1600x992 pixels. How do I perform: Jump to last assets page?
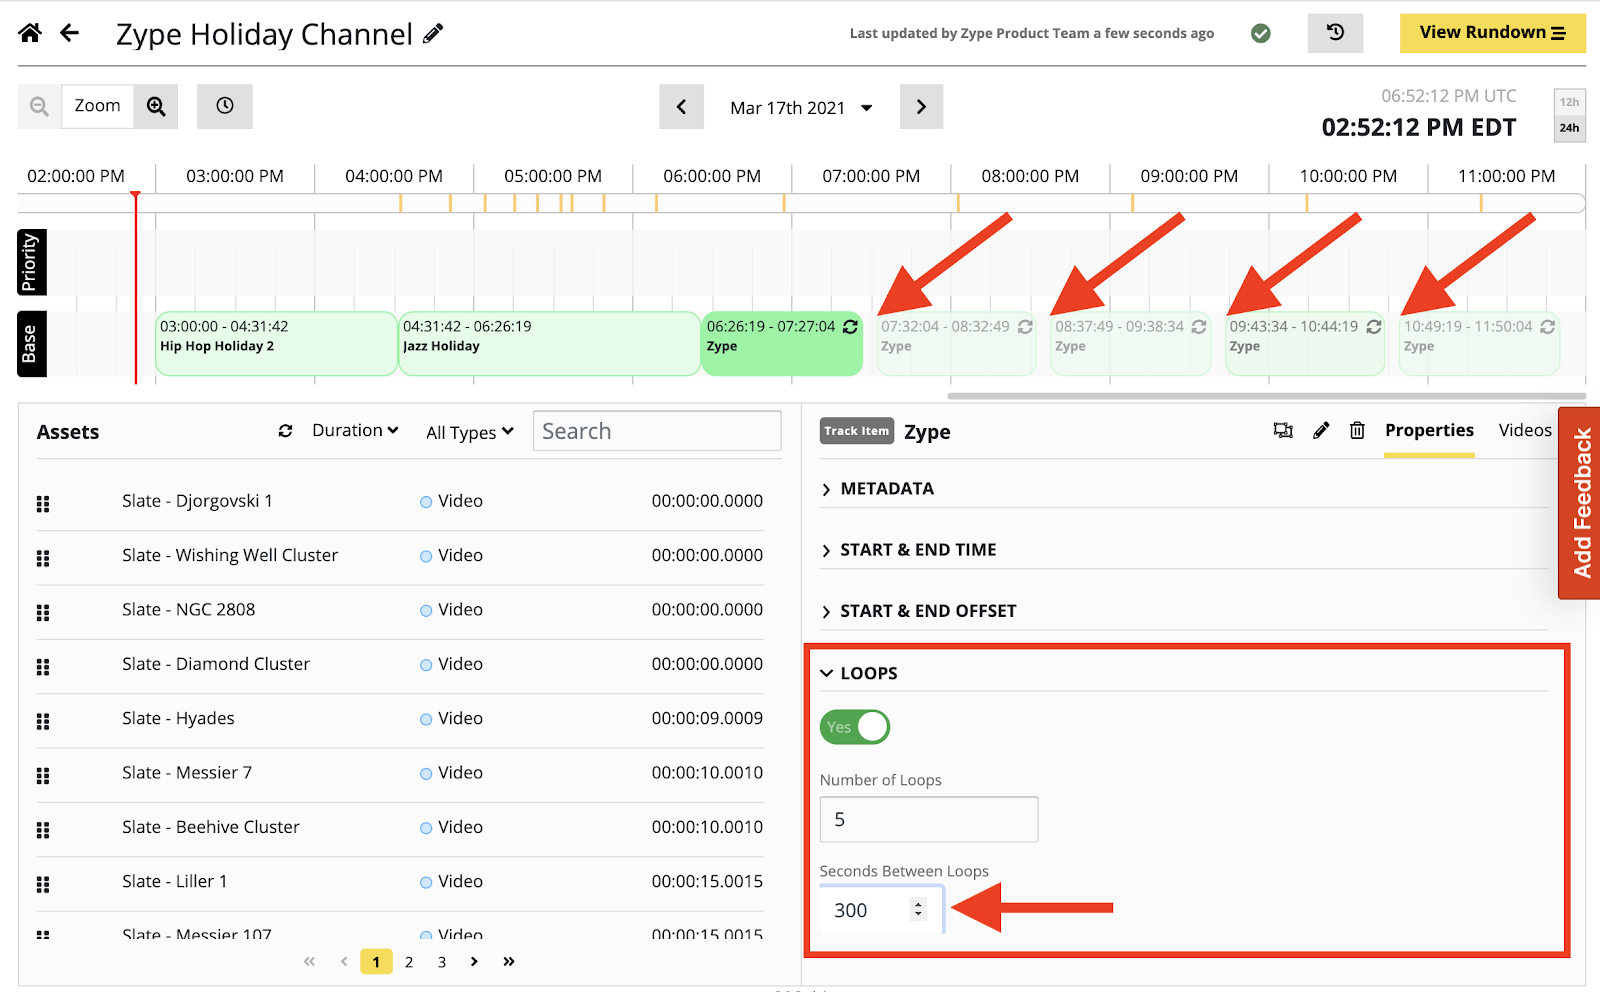click(509, 962)
